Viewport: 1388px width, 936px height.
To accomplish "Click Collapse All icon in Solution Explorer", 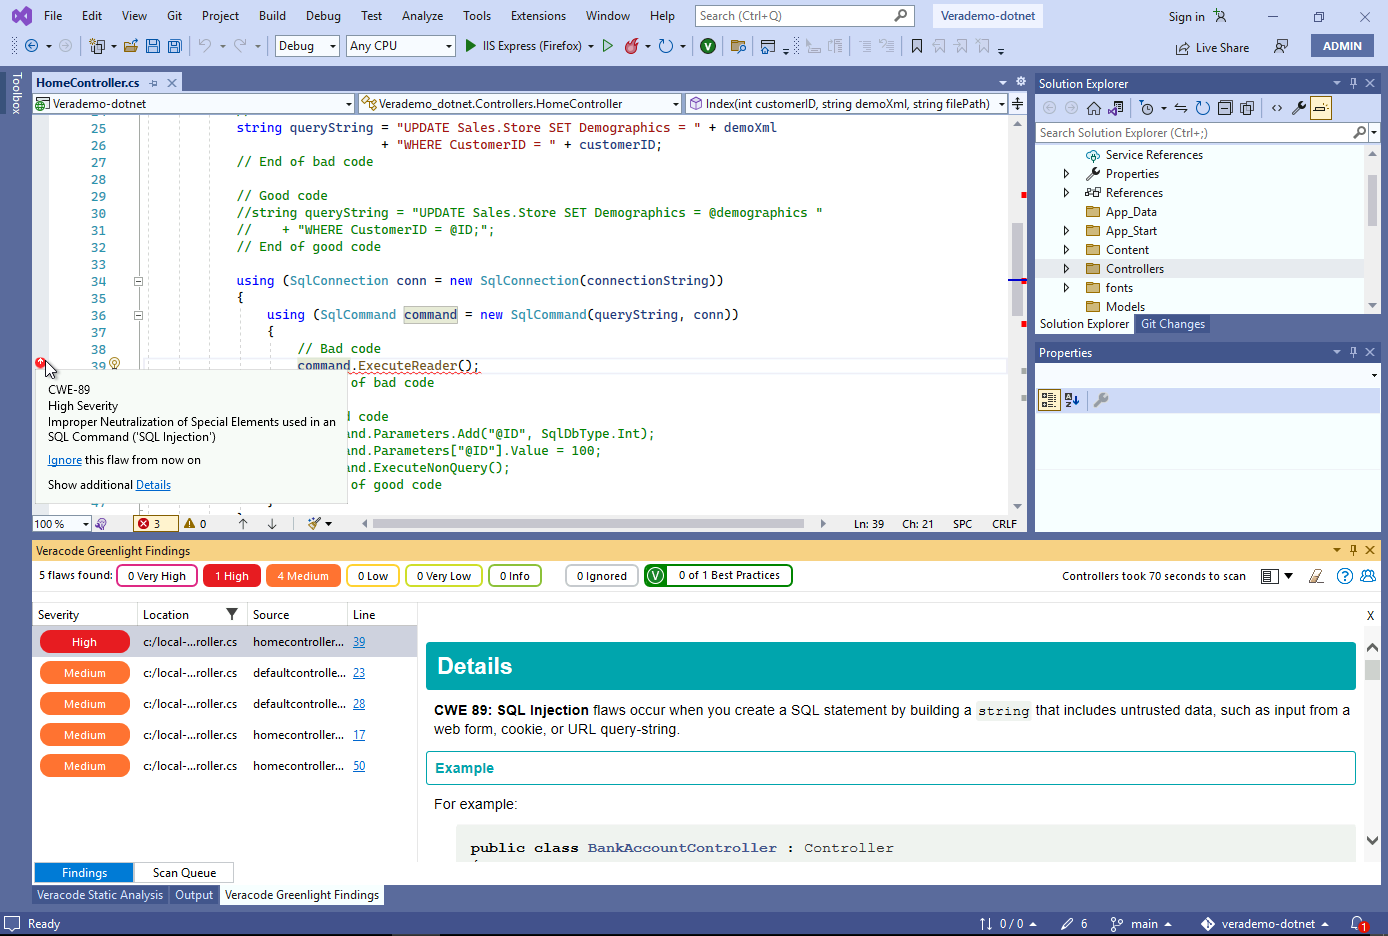I will coord(1225,108).
